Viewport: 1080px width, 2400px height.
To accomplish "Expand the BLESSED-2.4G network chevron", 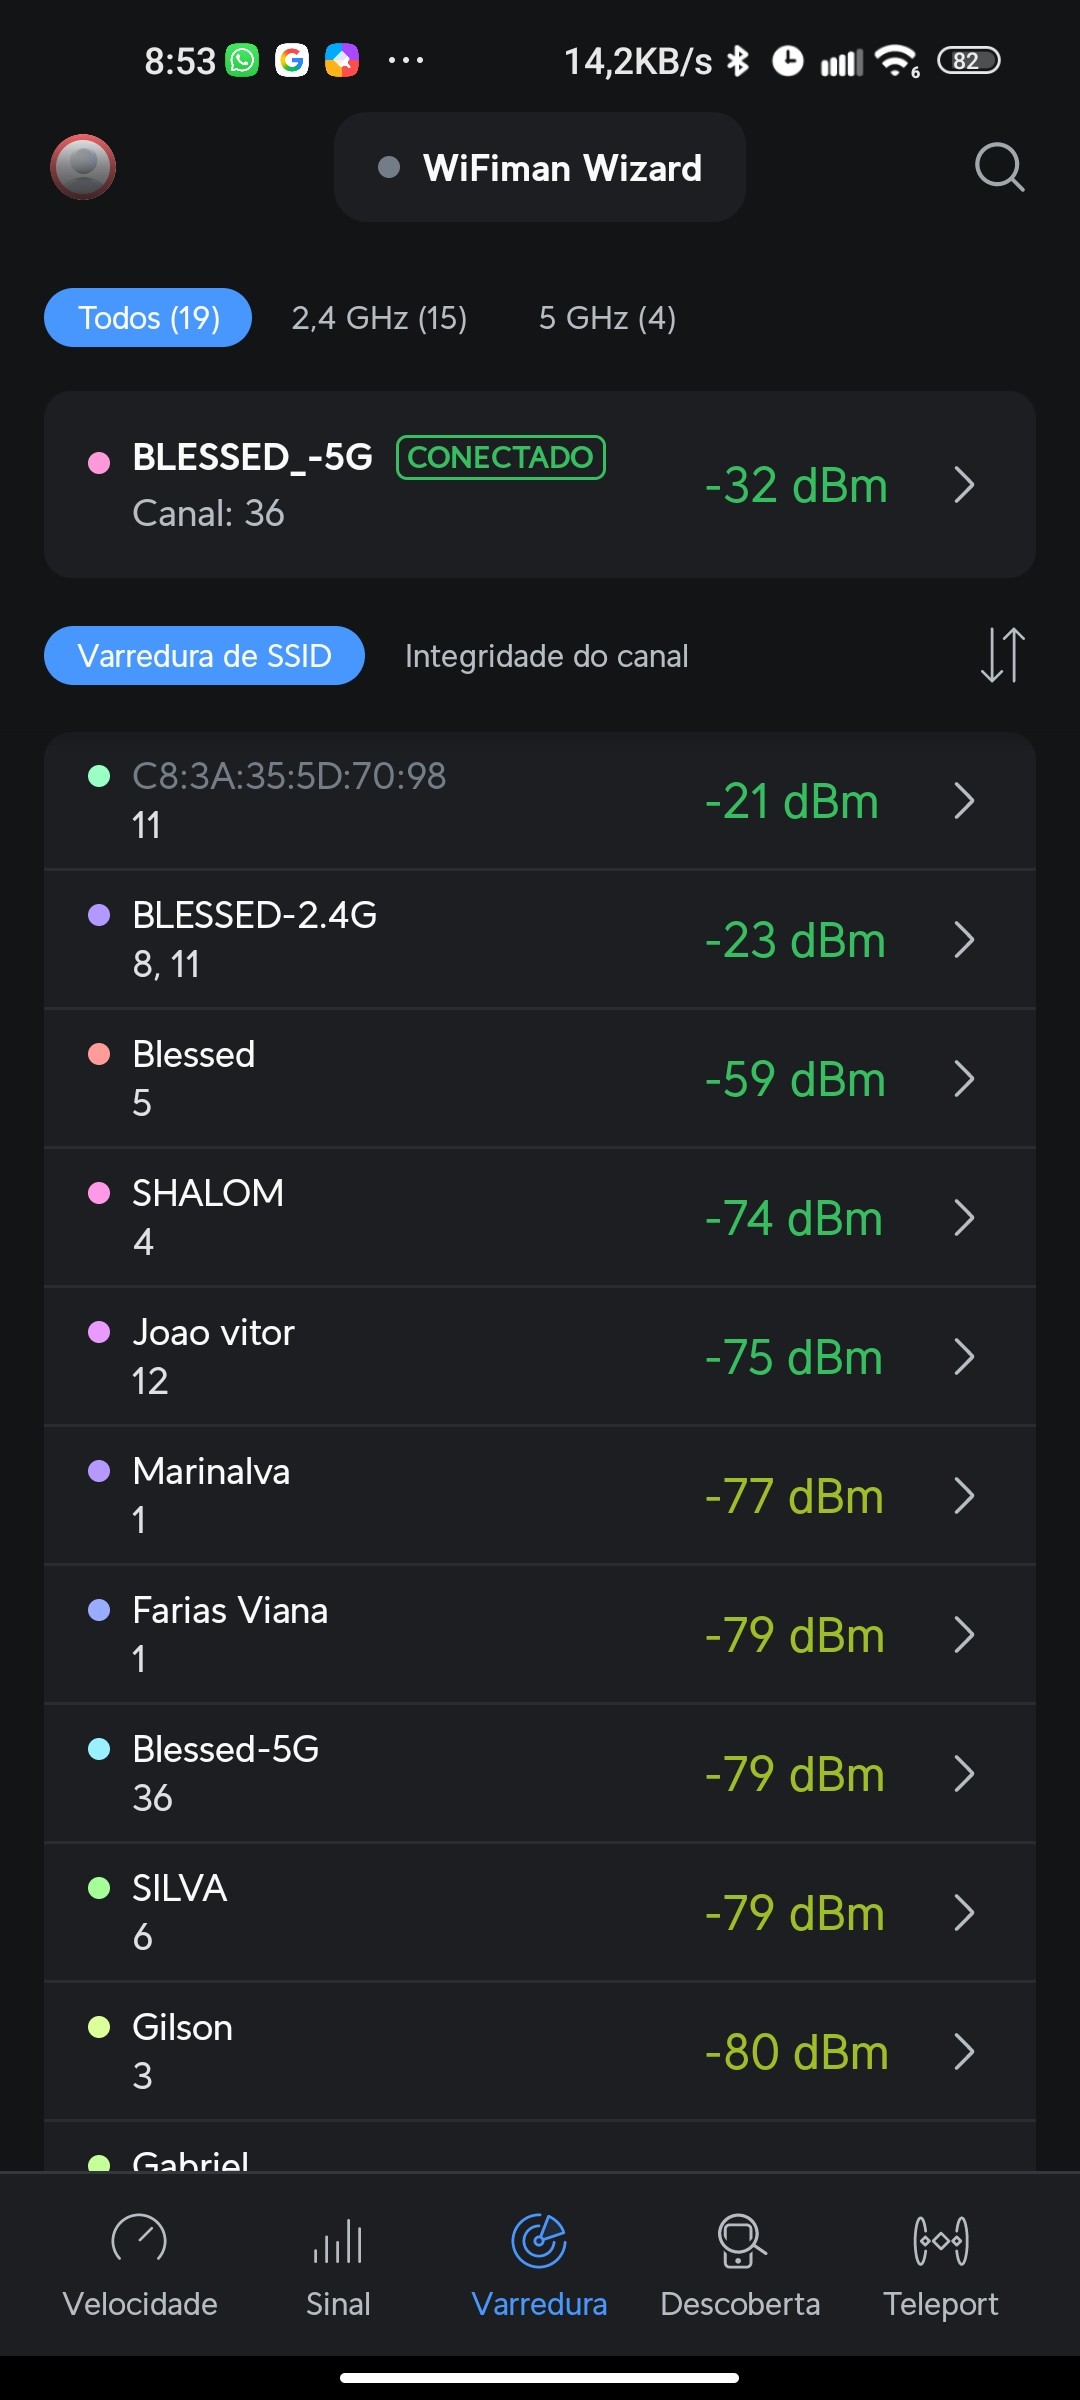I will (963, 940).
